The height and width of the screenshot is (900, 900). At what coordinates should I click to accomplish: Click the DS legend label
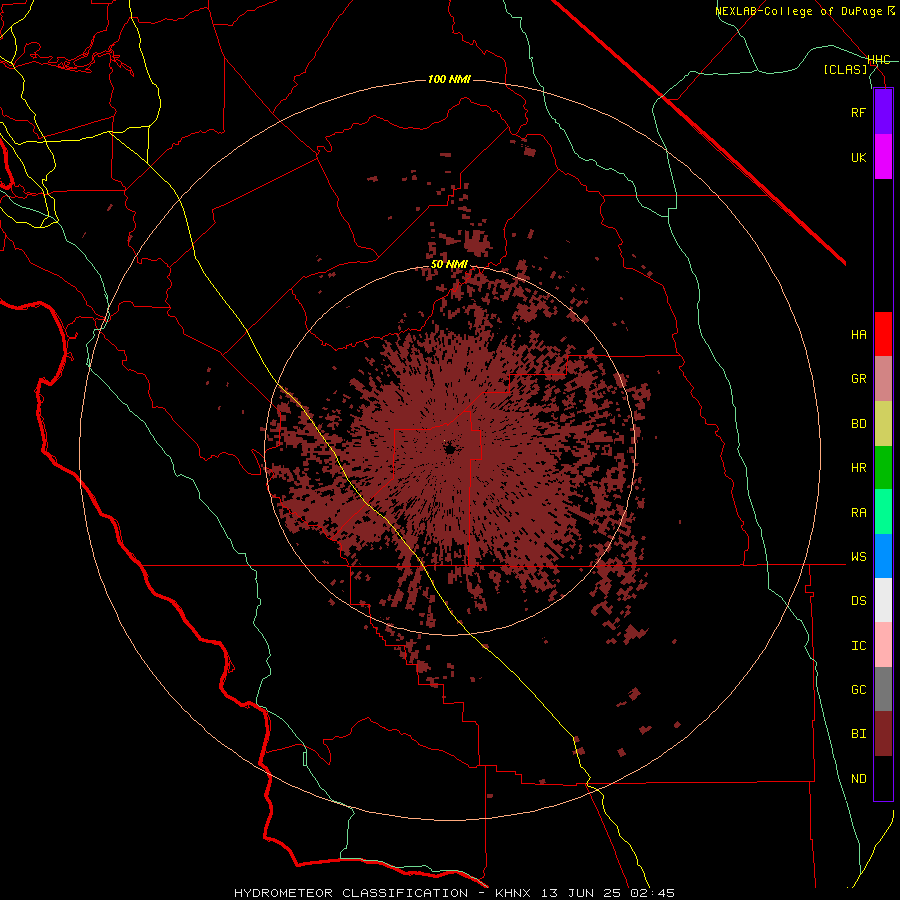click(x=858, y=601)
